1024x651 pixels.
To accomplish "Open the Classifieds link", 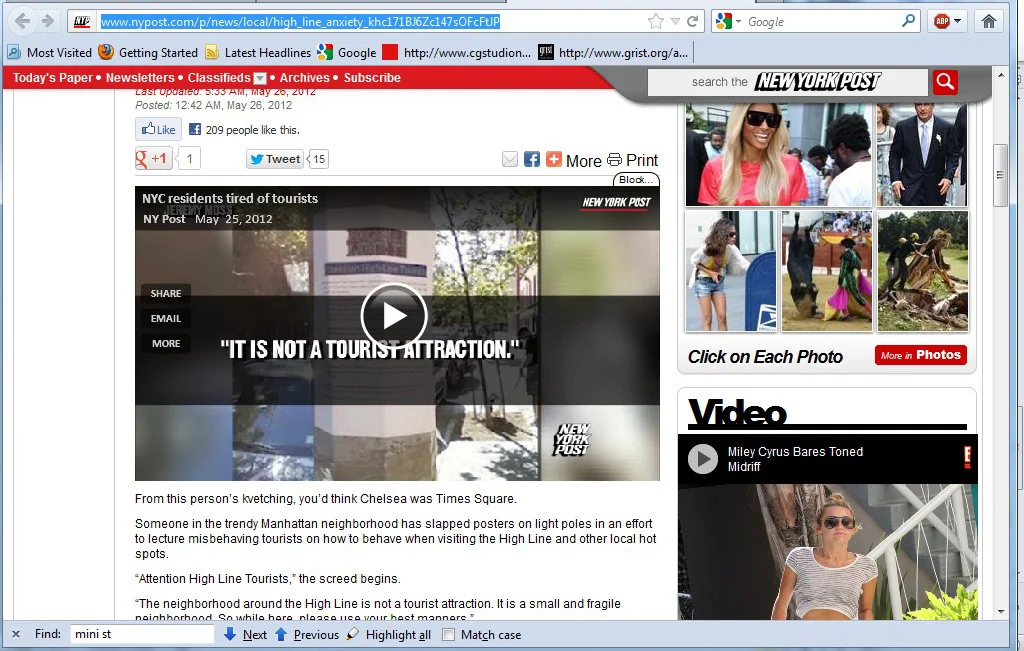I will [219, 78].
